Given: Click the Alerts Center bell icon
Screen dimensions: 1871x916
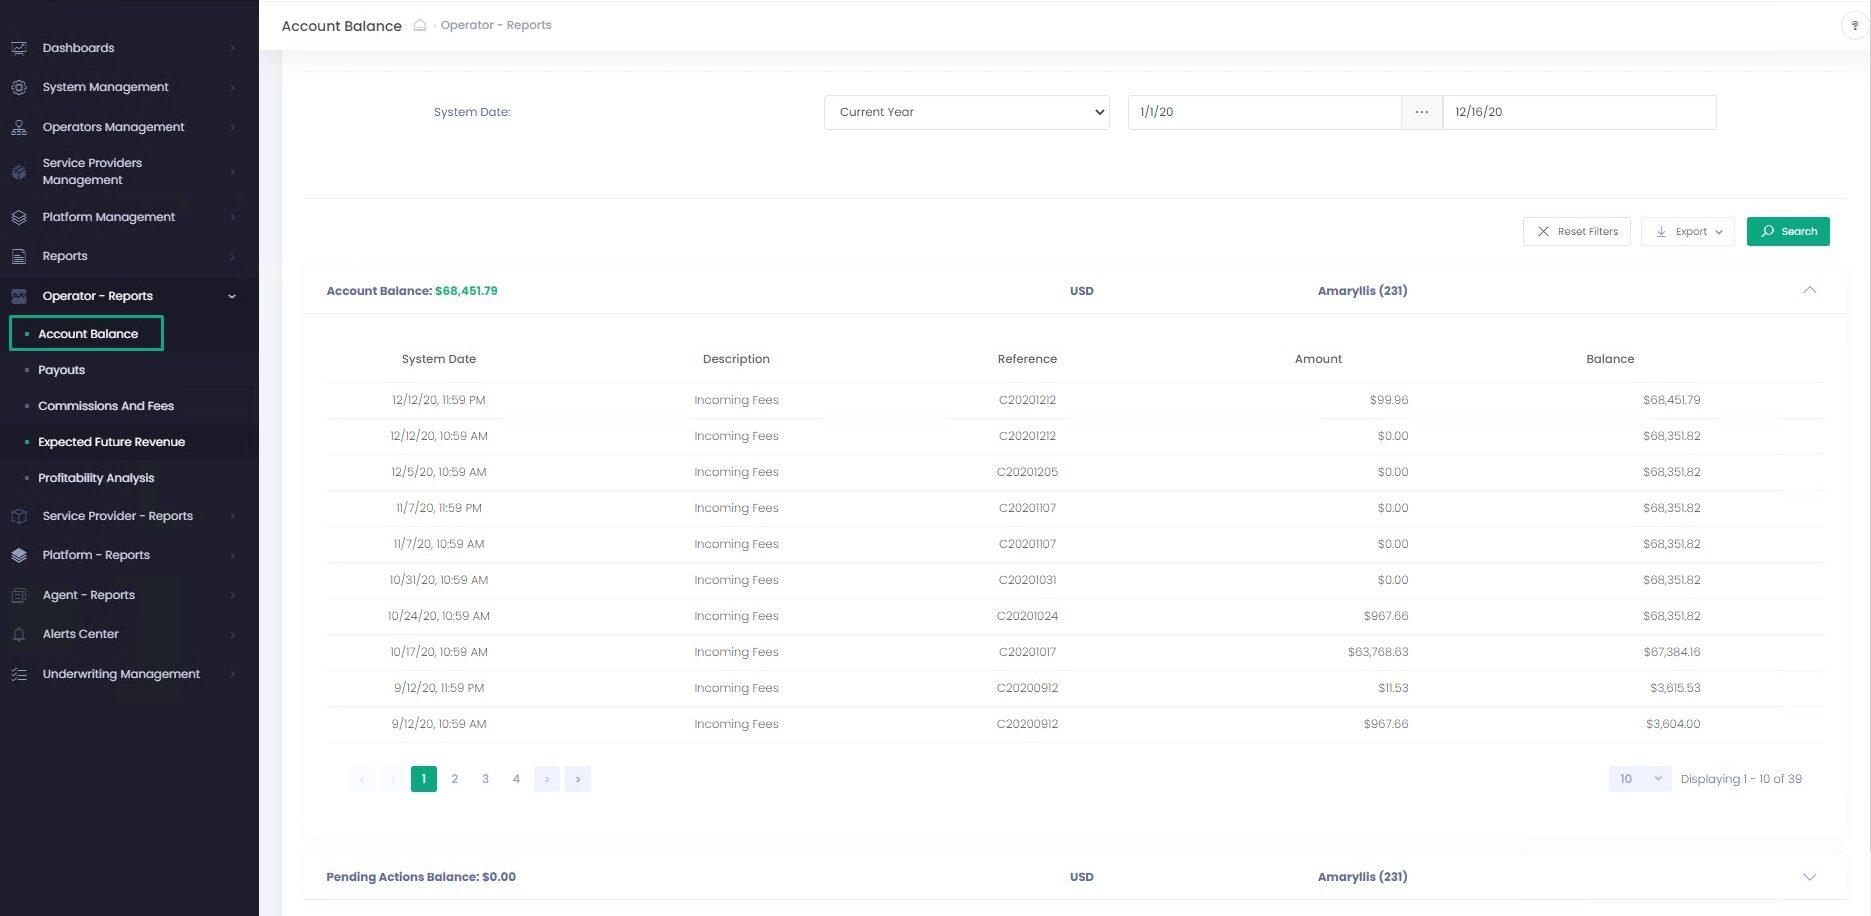Looking at the screenshot, I should (19, 634).
